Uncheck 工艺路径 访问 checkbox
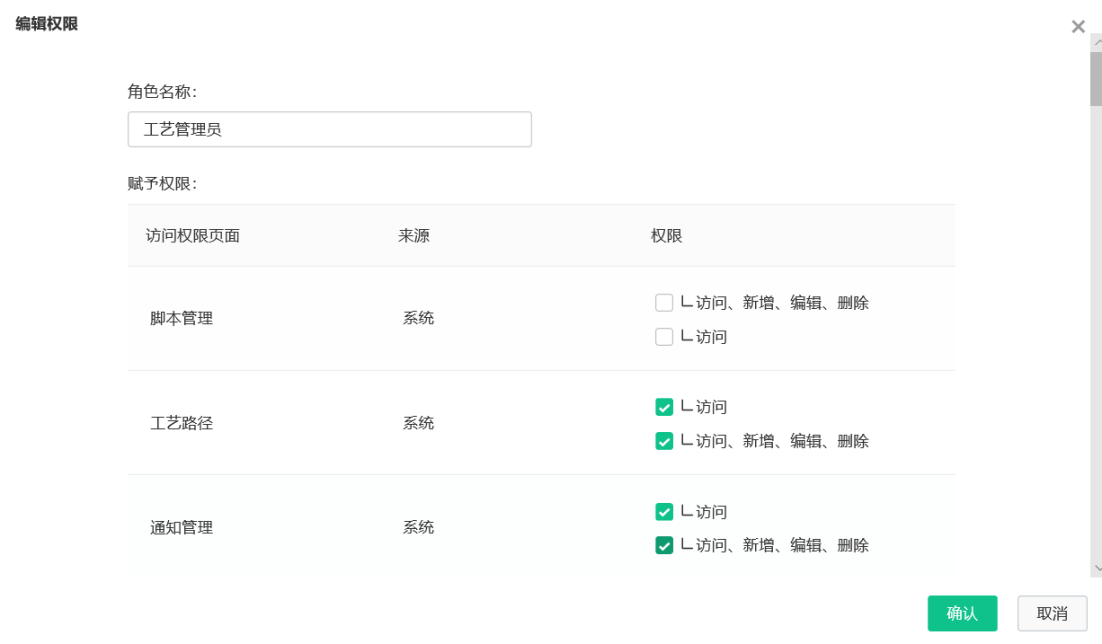 663,407
